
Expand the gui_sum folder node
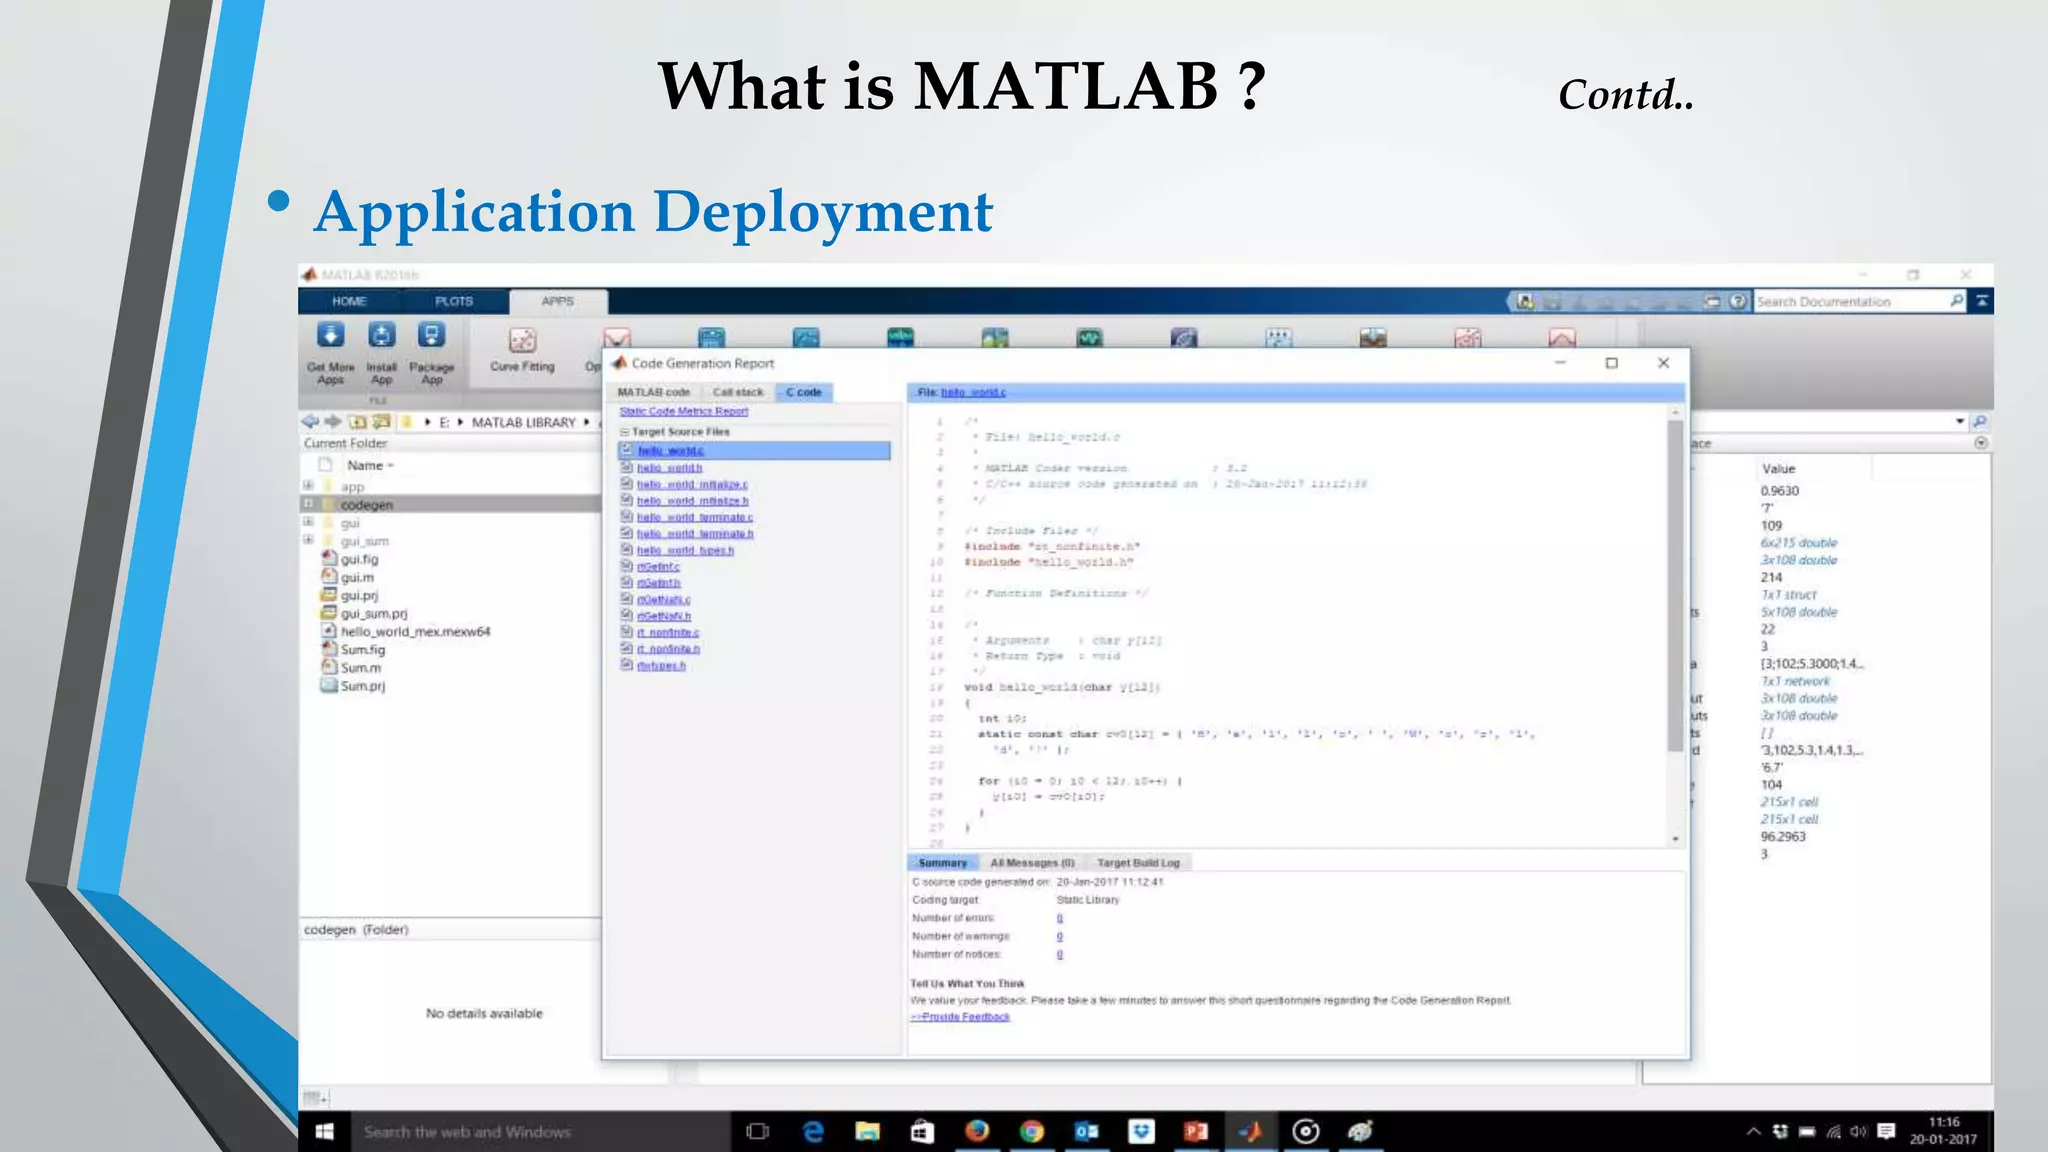coord(308,540)
